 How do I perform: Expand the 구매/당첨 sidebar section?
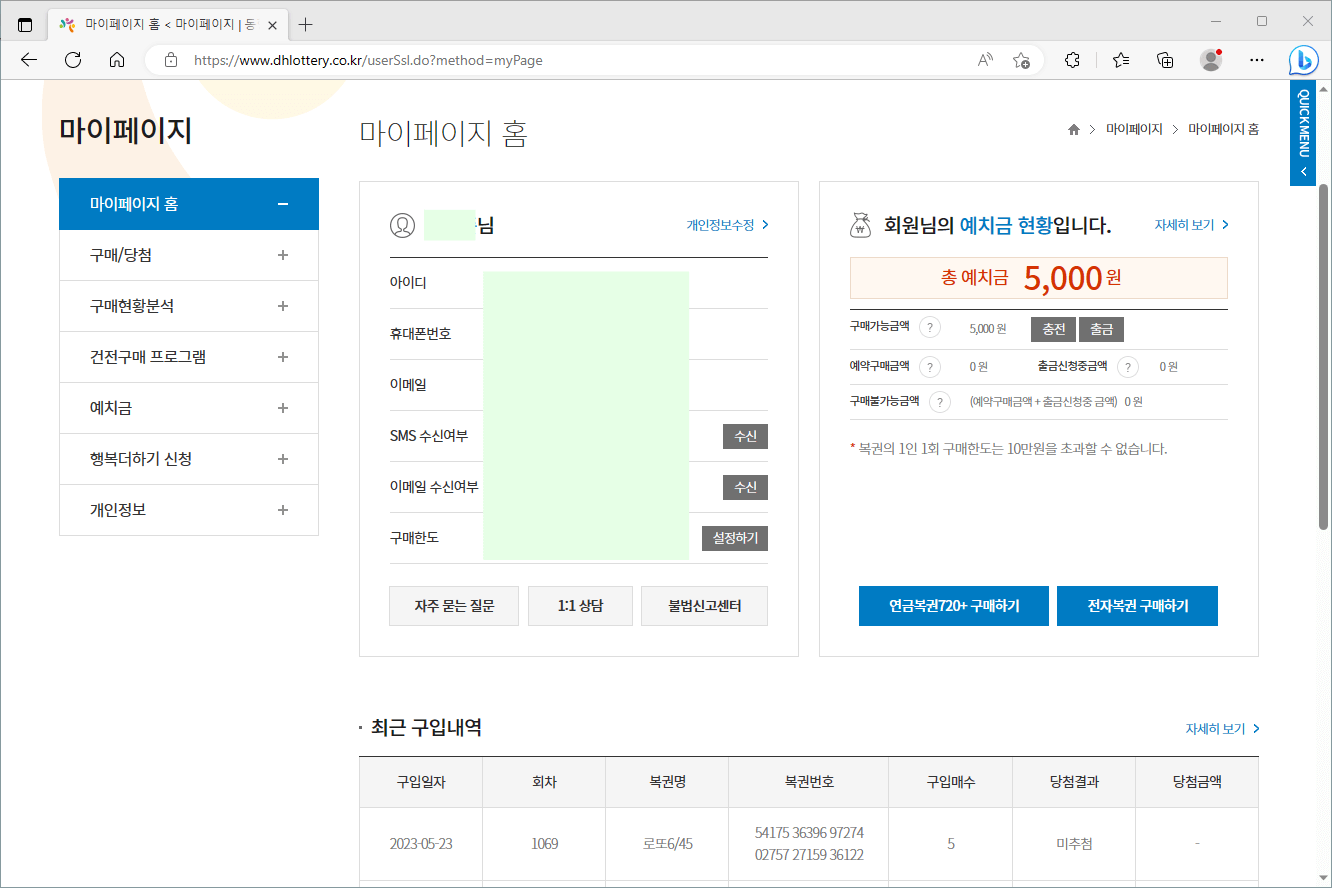(x=283, y=255)
